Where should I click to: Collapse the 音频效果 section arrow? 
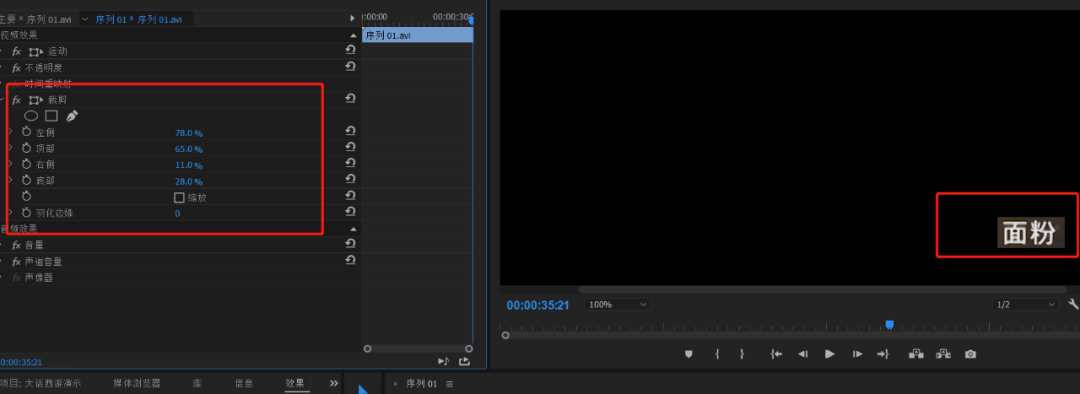pyautogui.click(x=353, y=229)
